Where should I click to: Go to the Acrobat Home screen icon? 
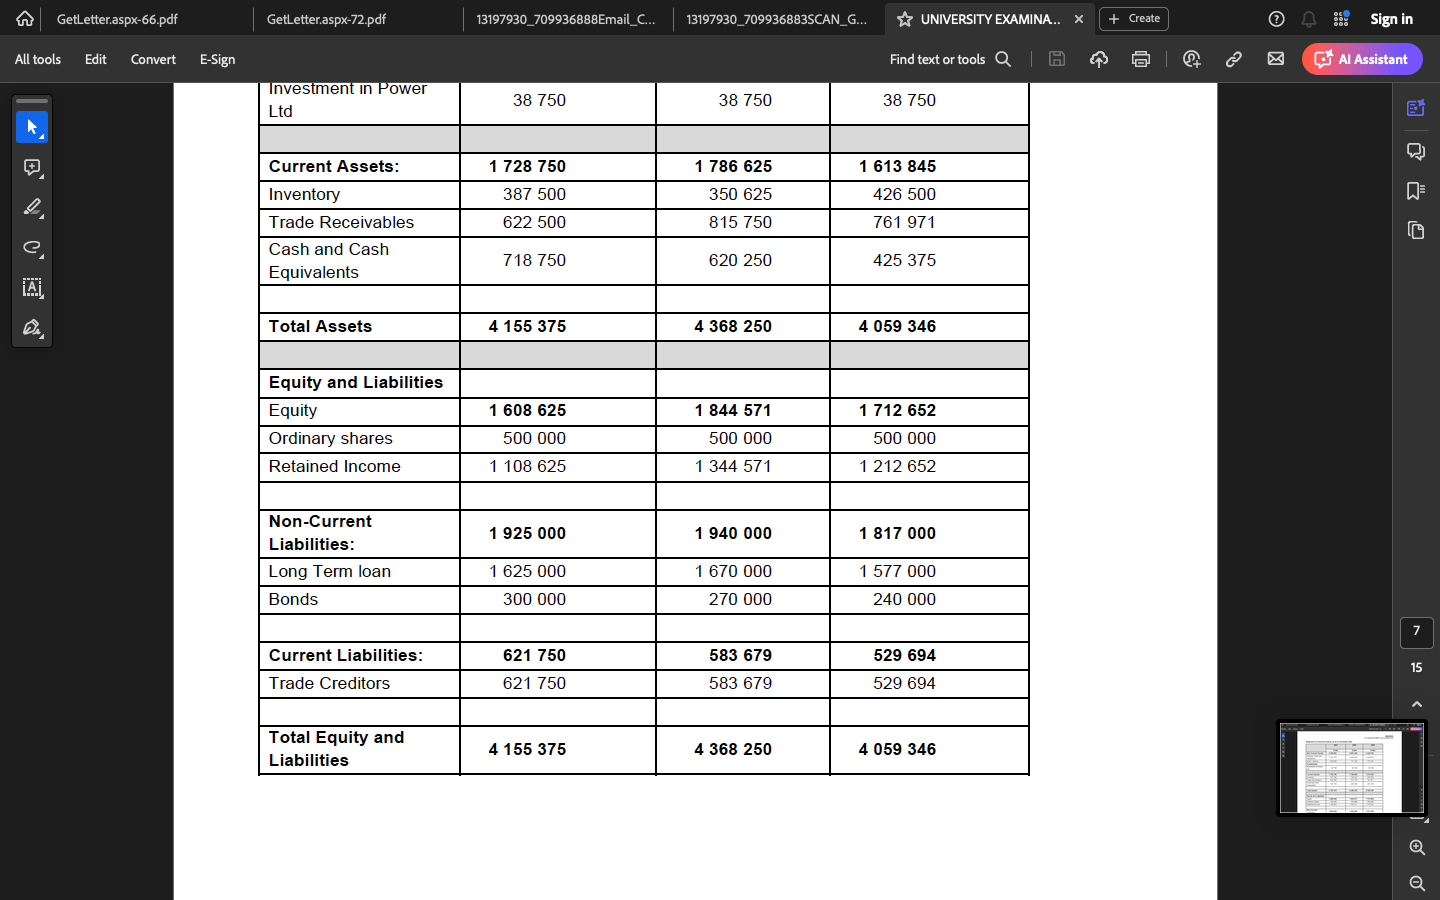pos(24,19)
